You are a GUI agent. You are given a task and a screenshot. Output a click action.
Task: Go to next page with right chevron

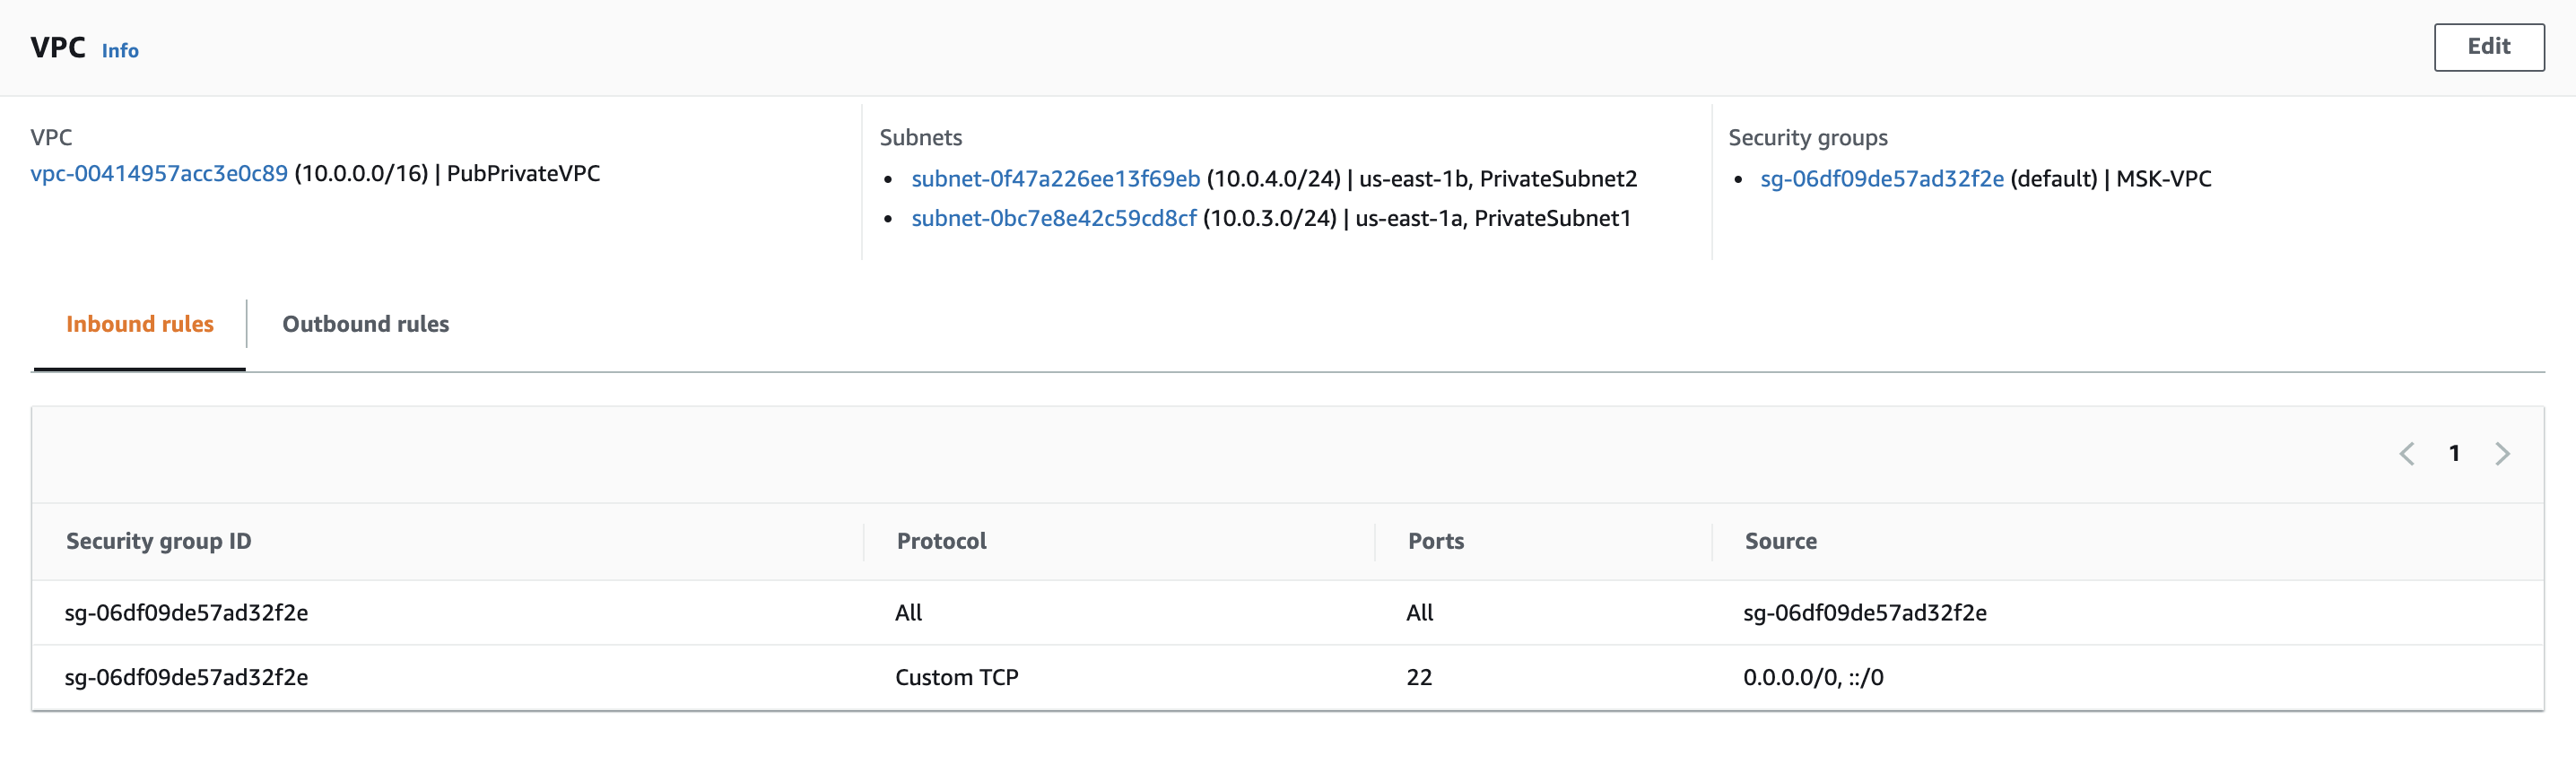click(2502, 454)
